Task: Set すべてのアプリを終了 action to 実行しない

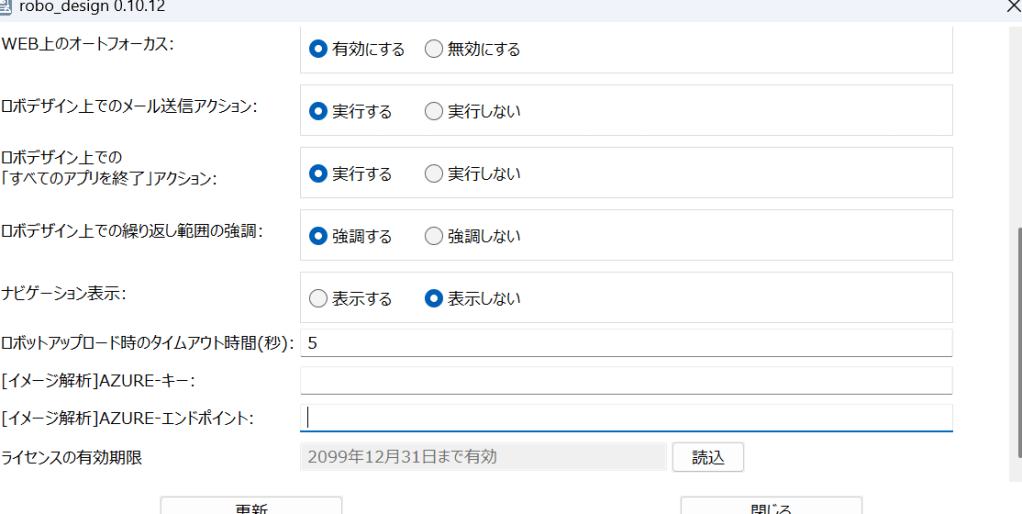Action: point(434,174)
